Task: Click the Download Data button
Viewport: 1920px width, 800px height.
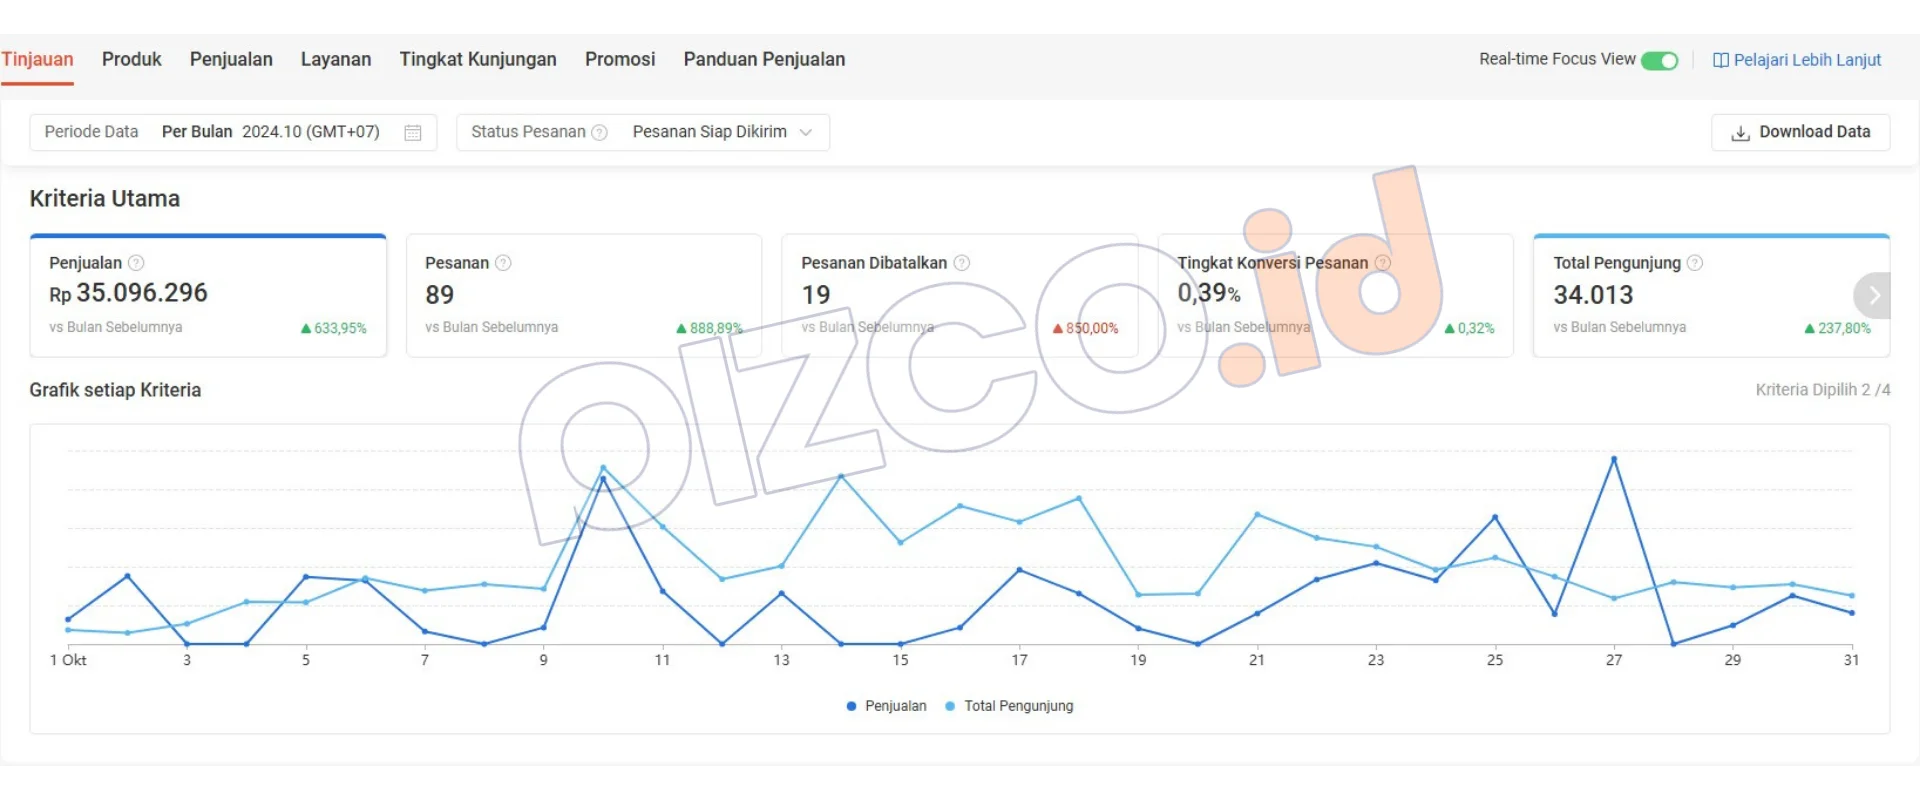Action: (1800, 132)
